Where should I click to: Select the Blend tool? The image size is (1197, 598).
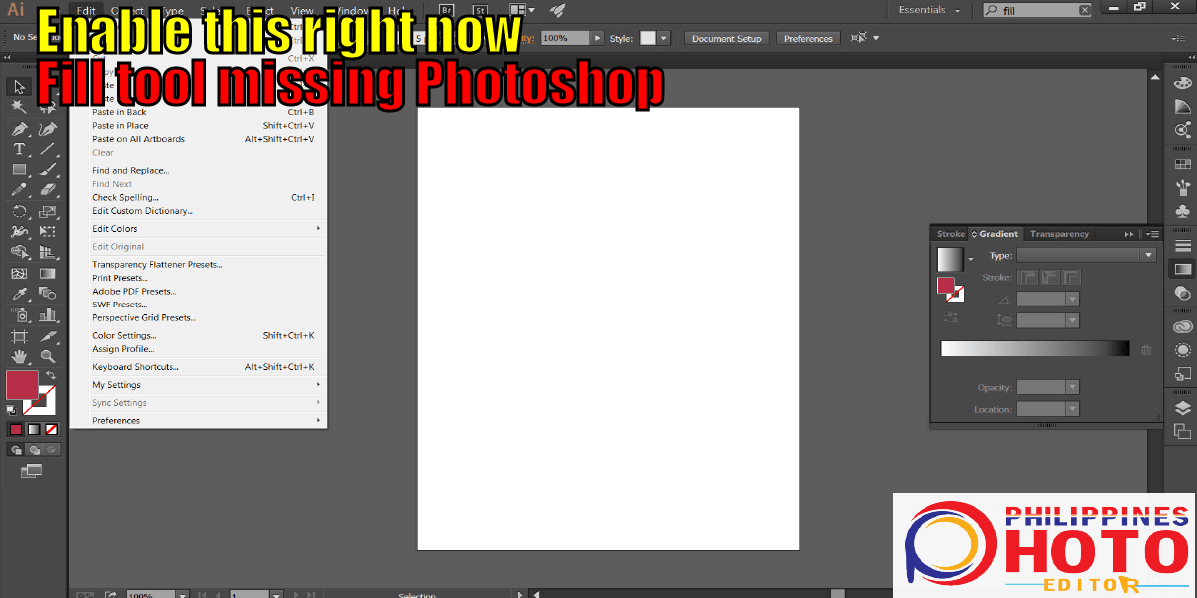tap(47, 293)
